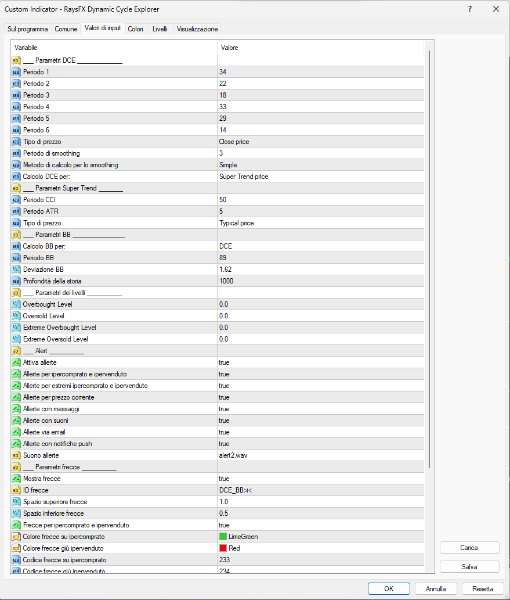Click the icon beside Periodo 6 row
This screenshot has width=510, height=600.
coord(16,130)
